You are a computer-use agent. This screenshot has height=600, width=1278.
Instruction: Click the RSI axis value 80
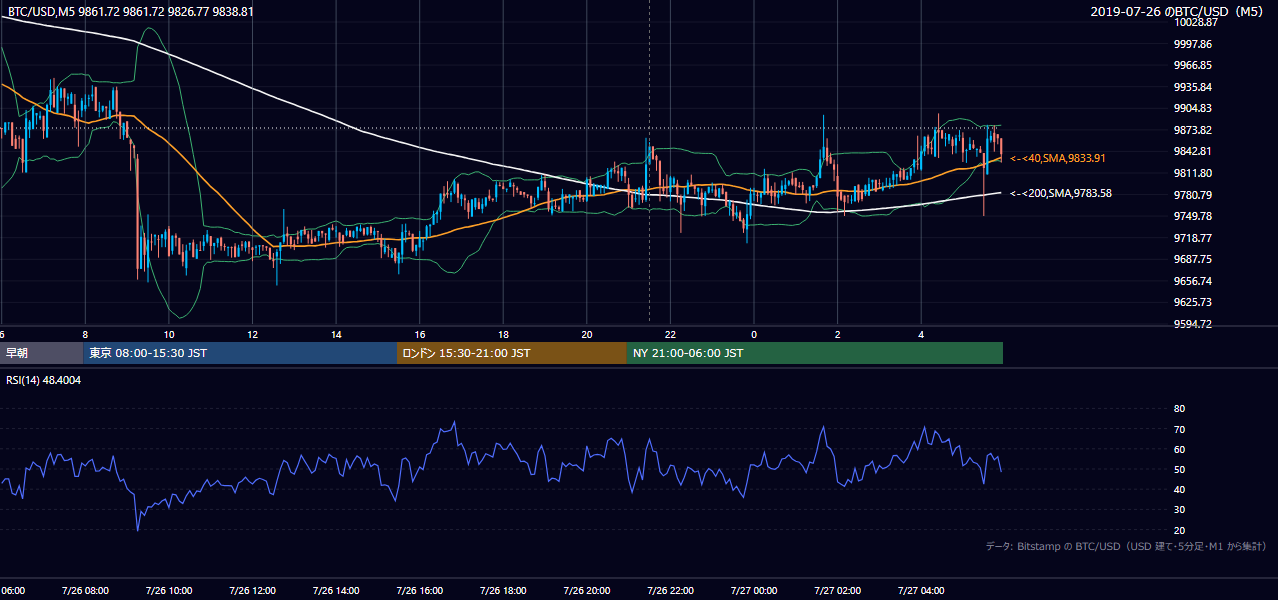coord(1179,409)
